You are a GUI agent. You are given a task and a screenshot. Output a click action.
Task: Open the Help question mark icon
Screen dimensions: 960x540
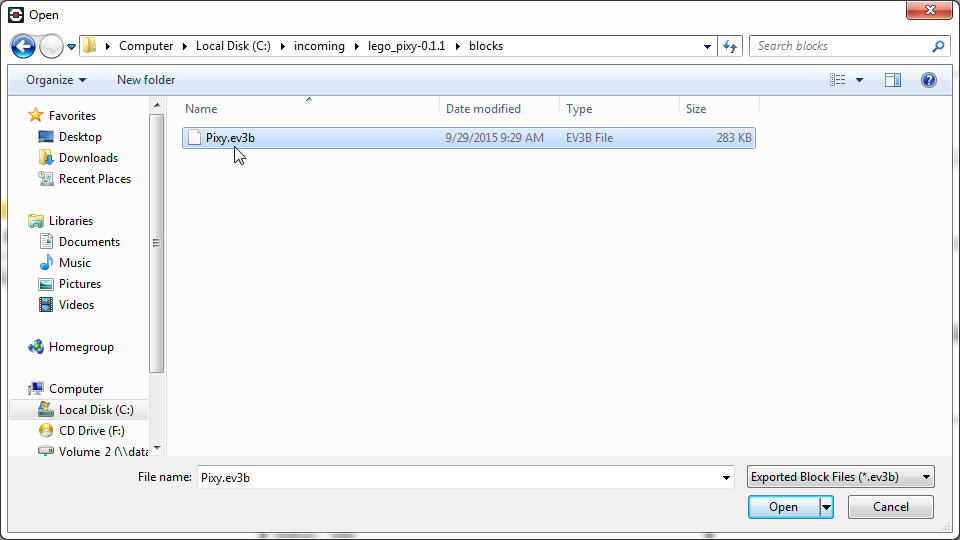tap(928, 80)
